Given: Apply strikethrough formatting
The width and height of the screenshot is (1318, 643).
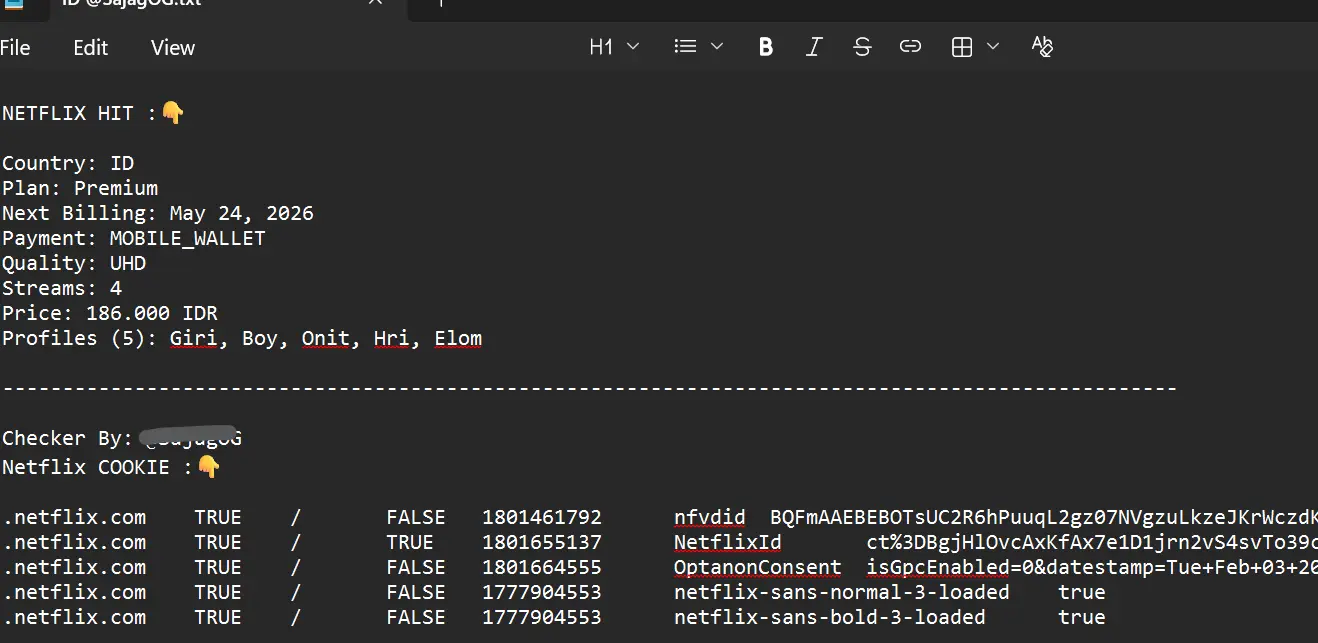Looking at the screenshot, I should [x=862, y=47].
